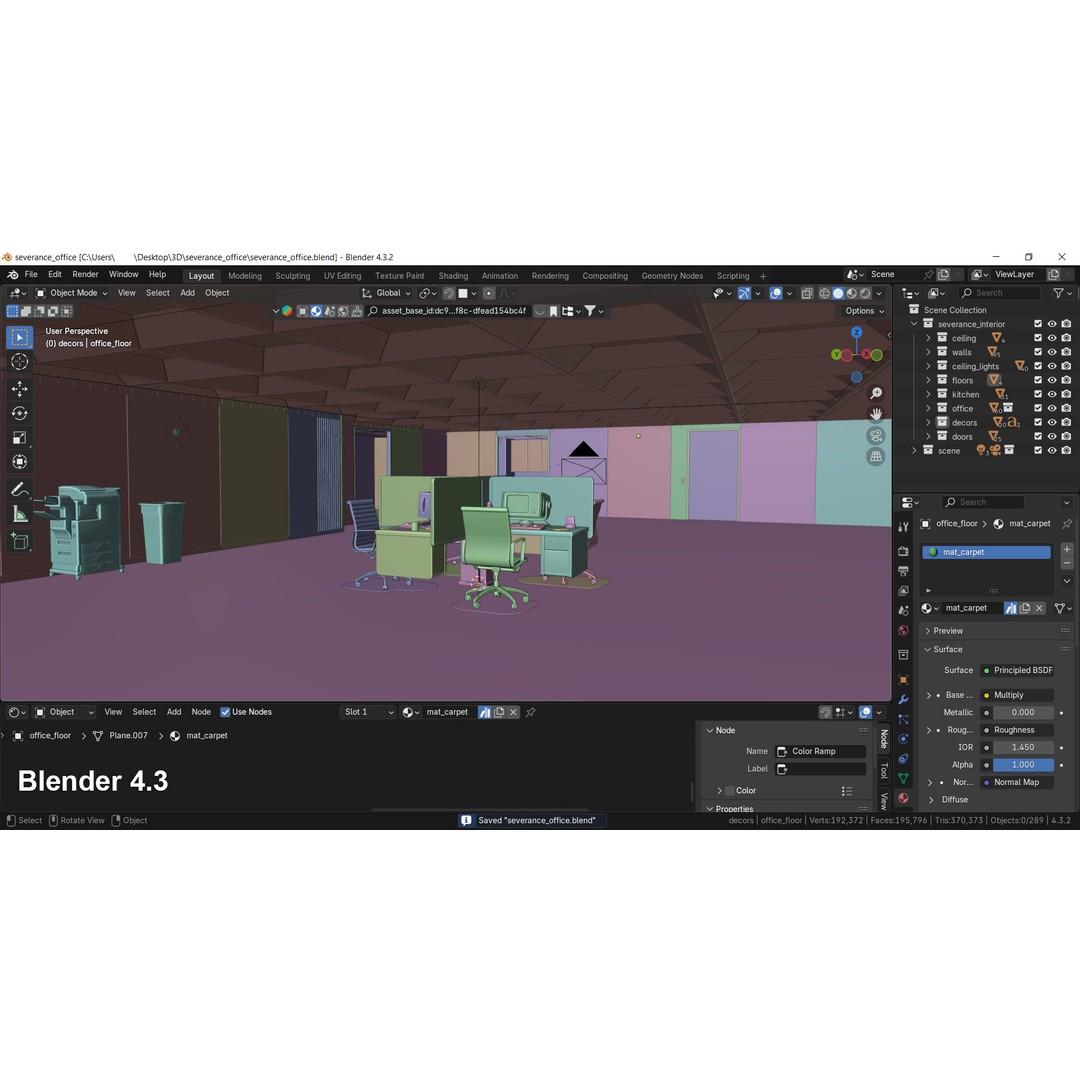Disable rendering of the ceiling_lights collection
The width and height of the screenshot is (1080, 1080).
click(1066, 366)
